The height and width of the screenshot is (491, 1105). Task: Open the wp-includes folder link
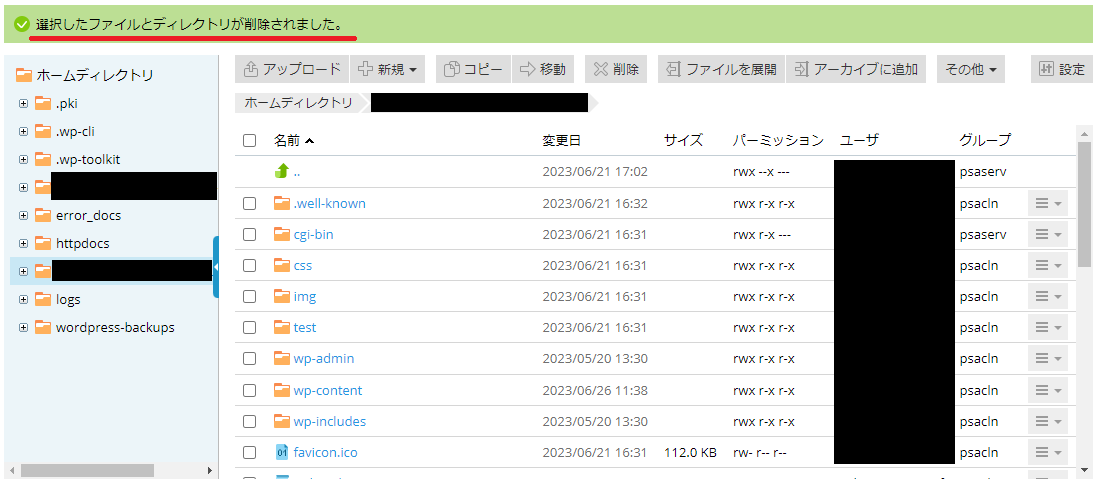coord(329,421)
